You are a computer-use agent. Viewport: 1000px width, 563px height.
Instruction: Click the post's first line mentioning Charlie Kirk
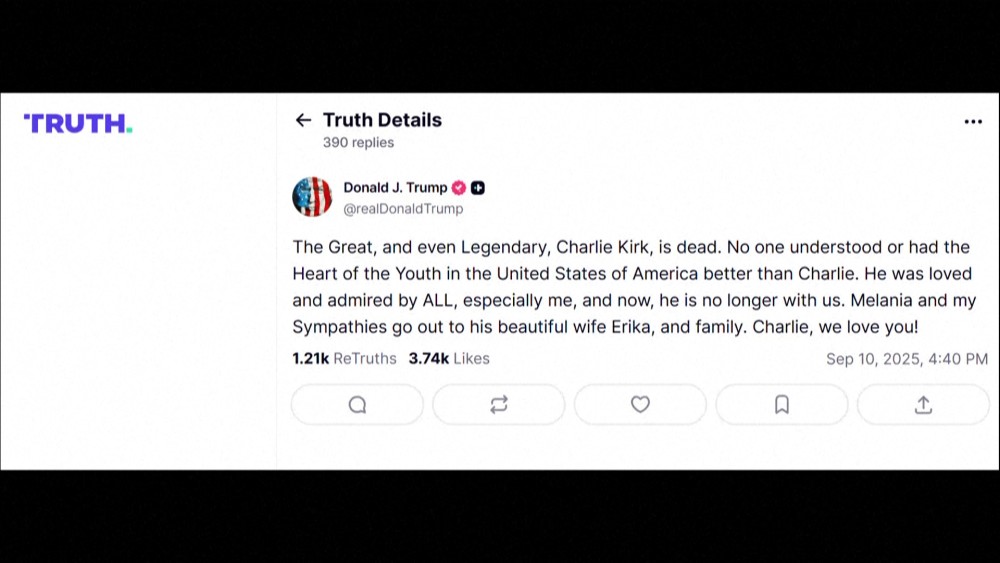point(630,247)
